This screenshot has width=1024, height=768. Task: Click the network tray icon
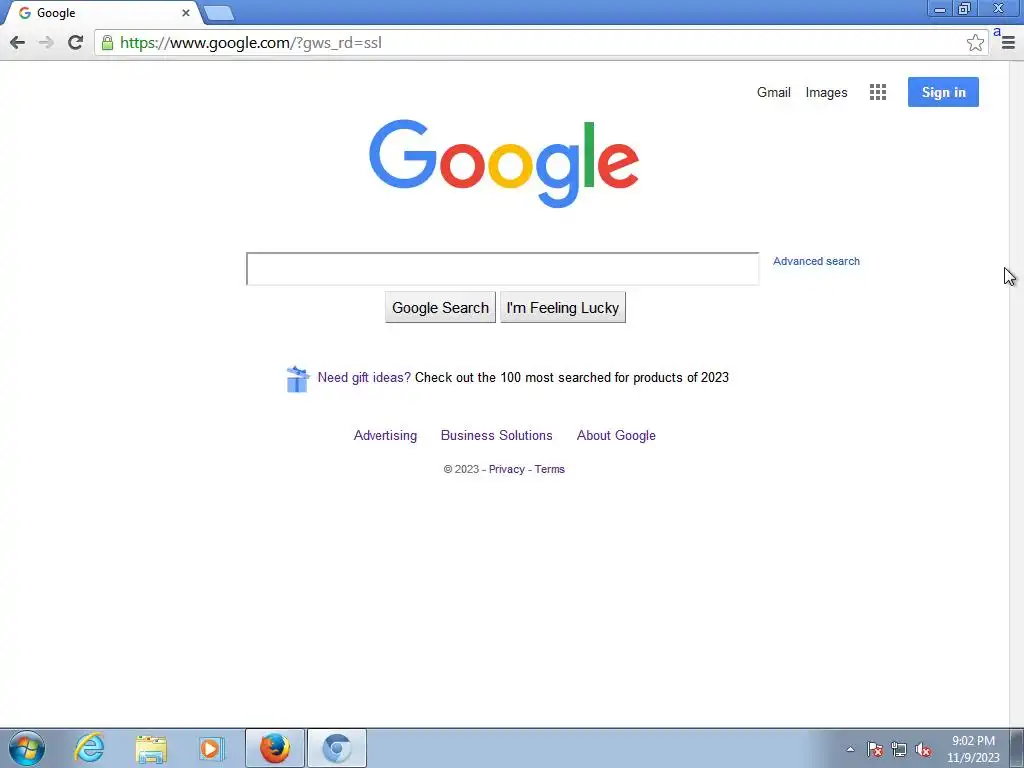coord(899,750)
